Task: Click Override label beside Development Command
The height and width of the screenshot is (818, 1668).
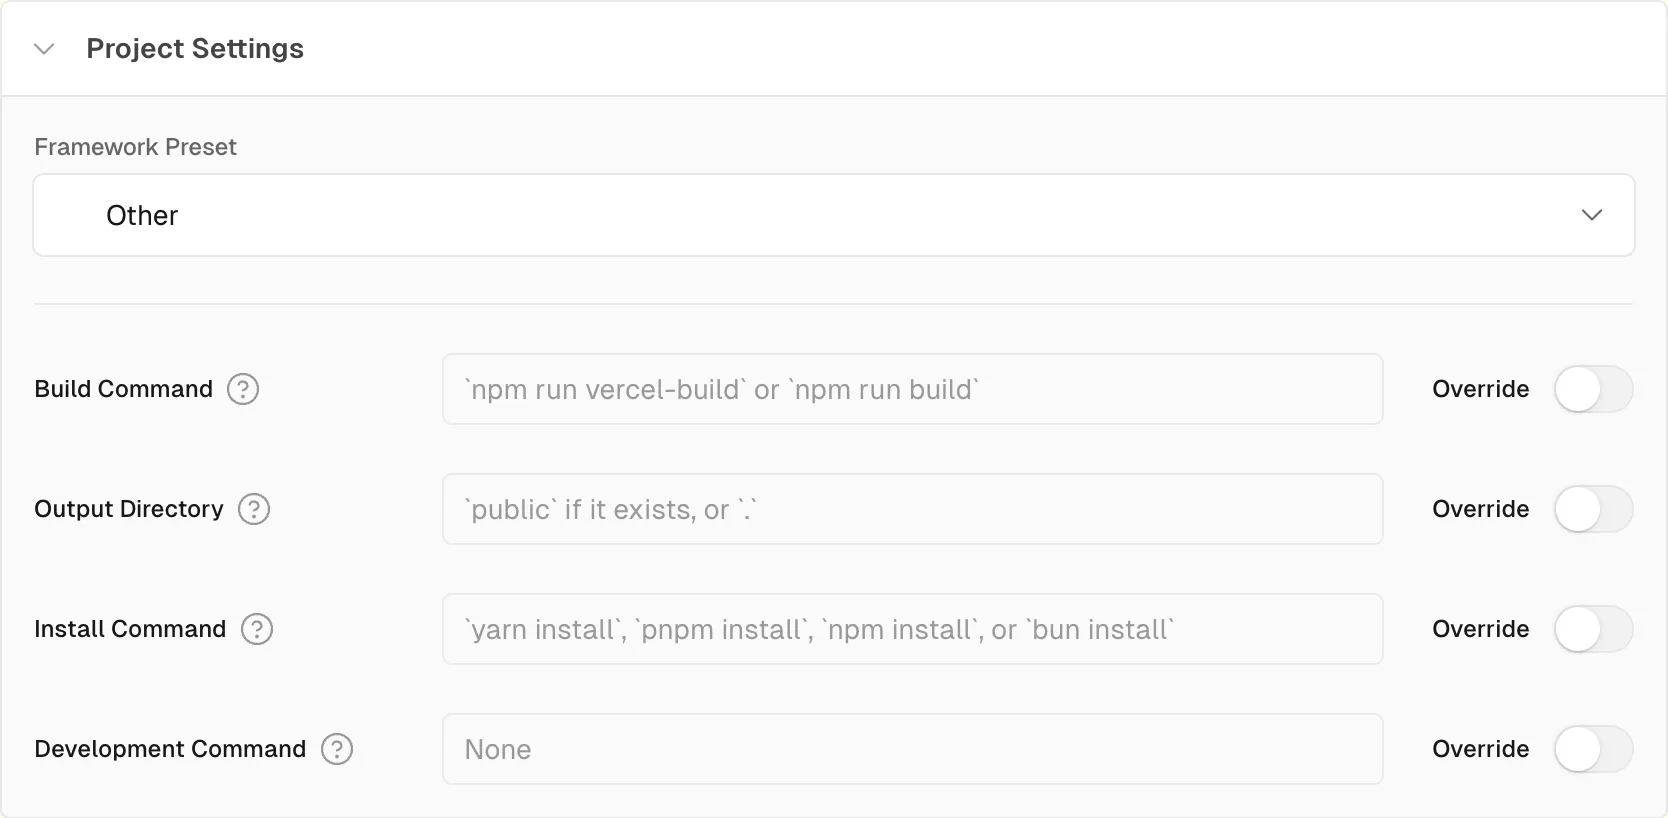Action: (1480, 749)
